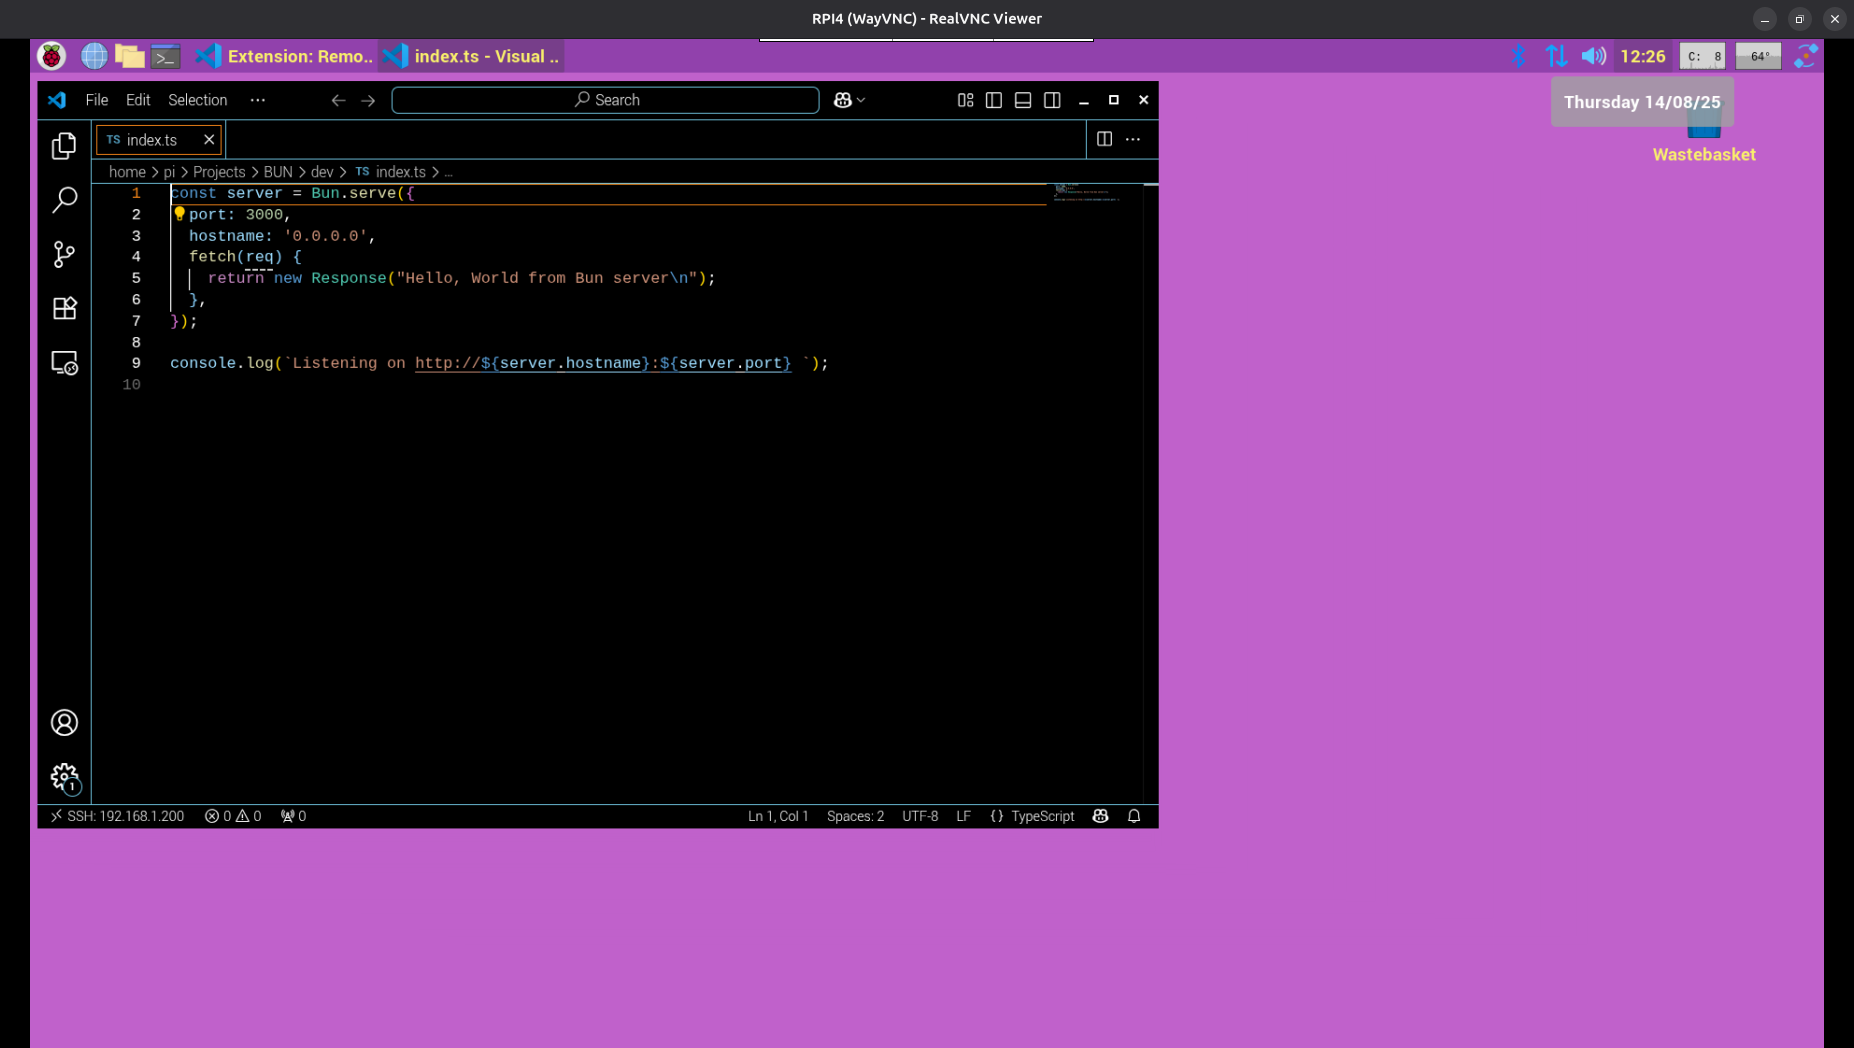Split the editor to the right
This screenshot has width=1854, height=1048.
coord(1104,139)
